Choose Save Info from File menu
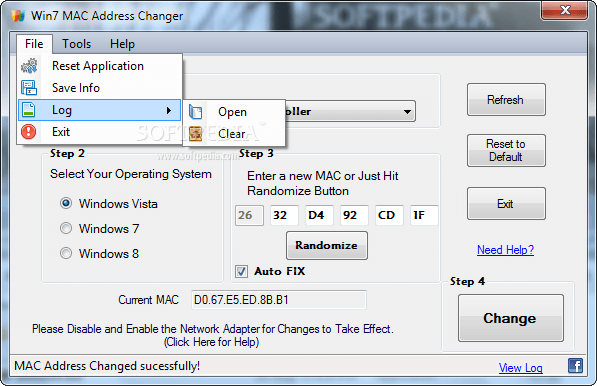 [99, 88]
